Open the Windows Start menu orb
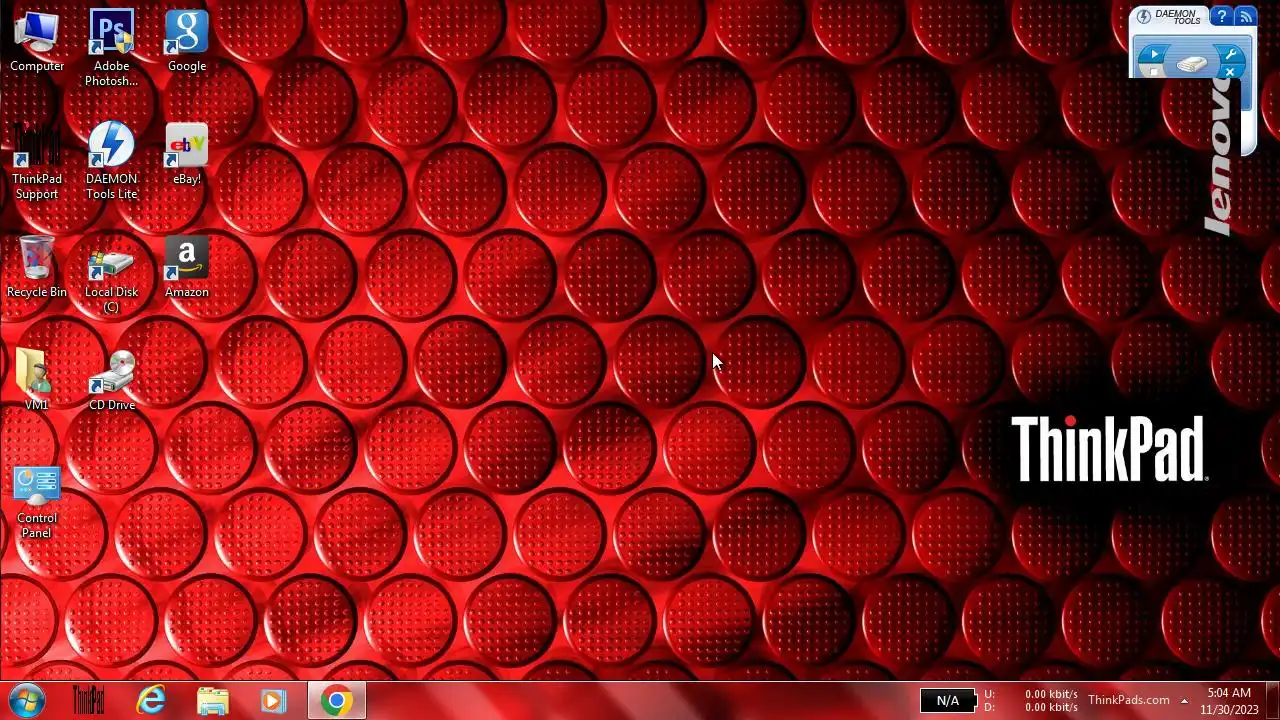Viewport: 1280px width, 720px height. [x=27, y=701]
